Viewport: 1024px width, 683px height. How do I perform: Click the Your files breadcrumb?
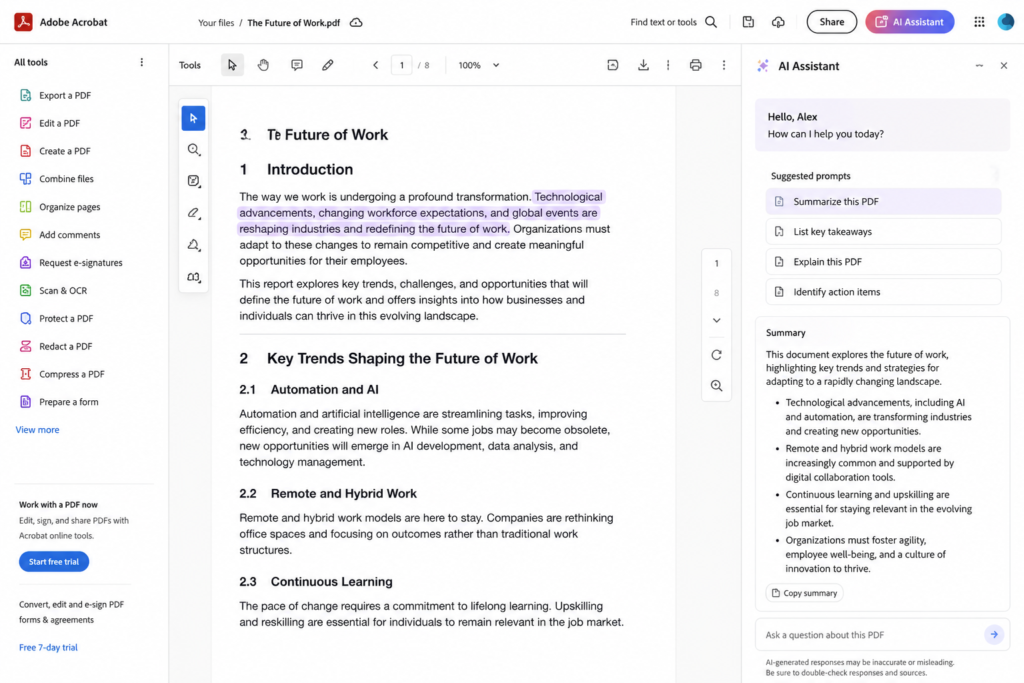[216, 23]
